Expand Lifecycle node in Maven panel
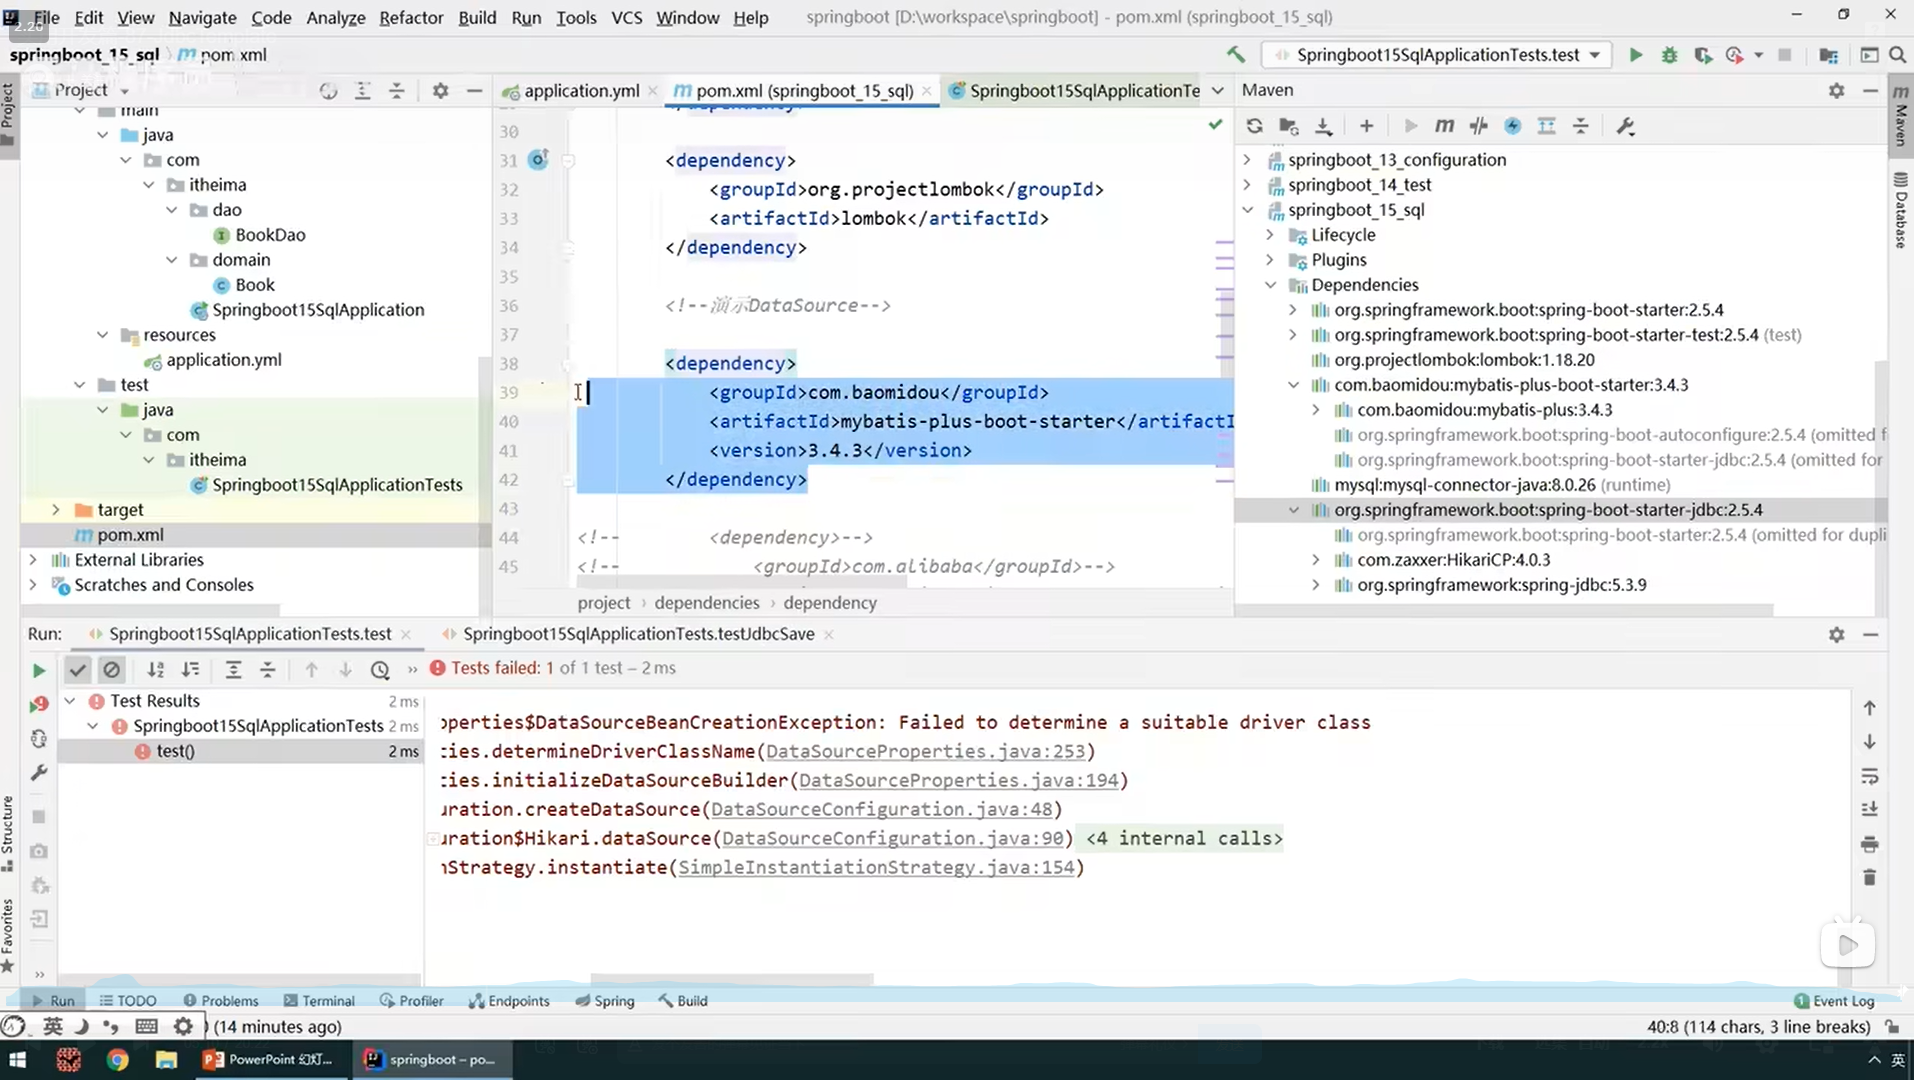 [1270, 234]
